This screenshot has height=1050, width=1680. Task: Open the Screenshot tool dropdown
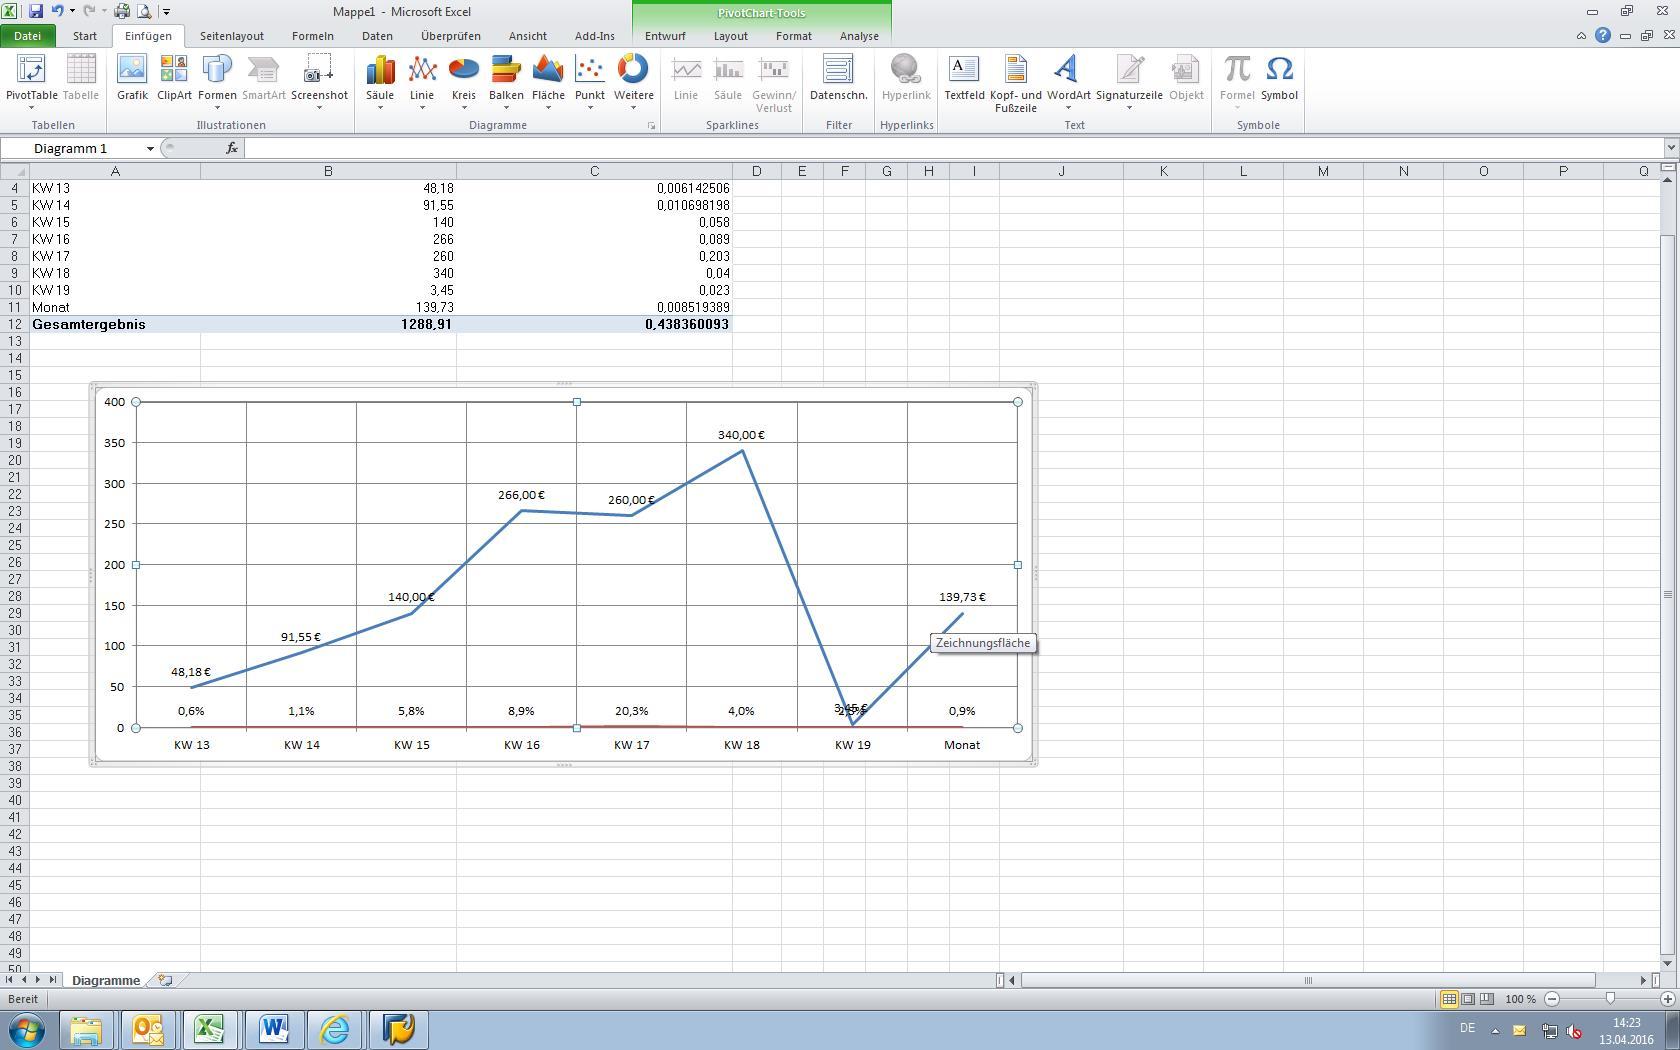click(x=319, y=80)
